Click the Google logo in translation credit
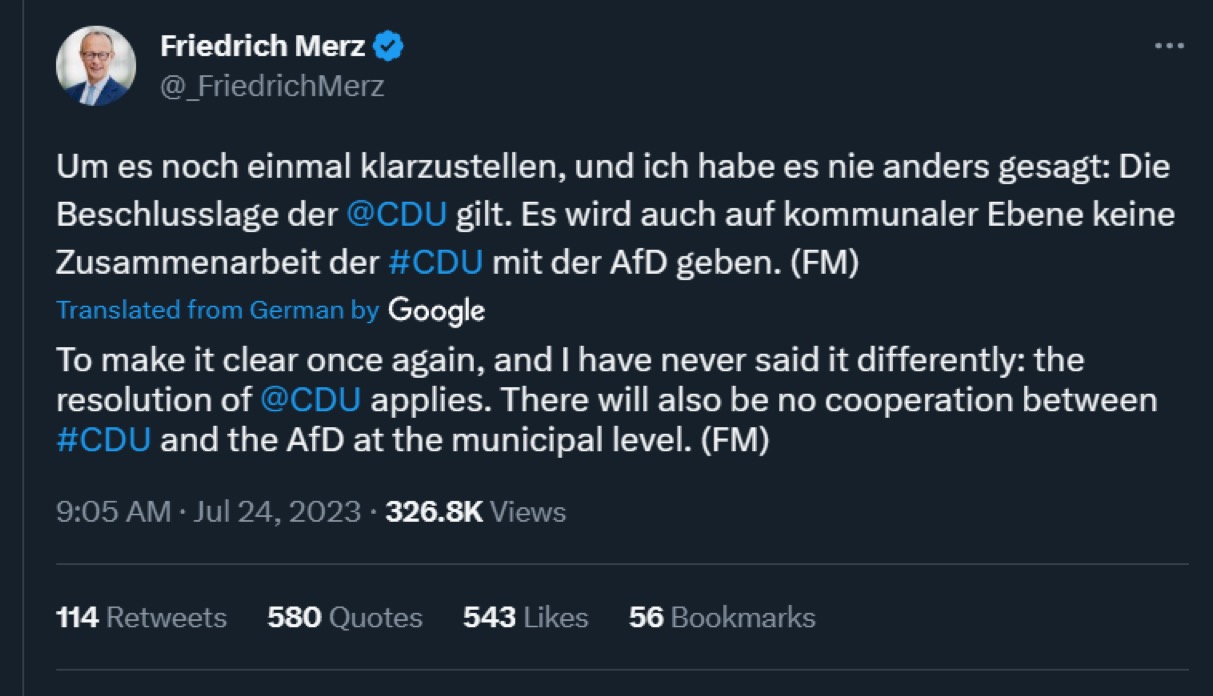This screenshot has width=1213, height=696. click(x=436, y=310)
